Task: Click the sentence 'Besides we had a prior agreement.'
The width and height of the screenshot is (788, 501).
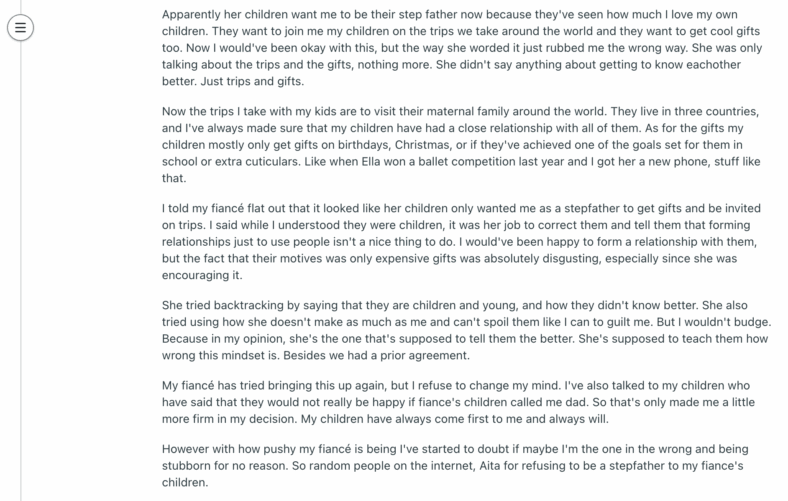Action: click(376, 356)
